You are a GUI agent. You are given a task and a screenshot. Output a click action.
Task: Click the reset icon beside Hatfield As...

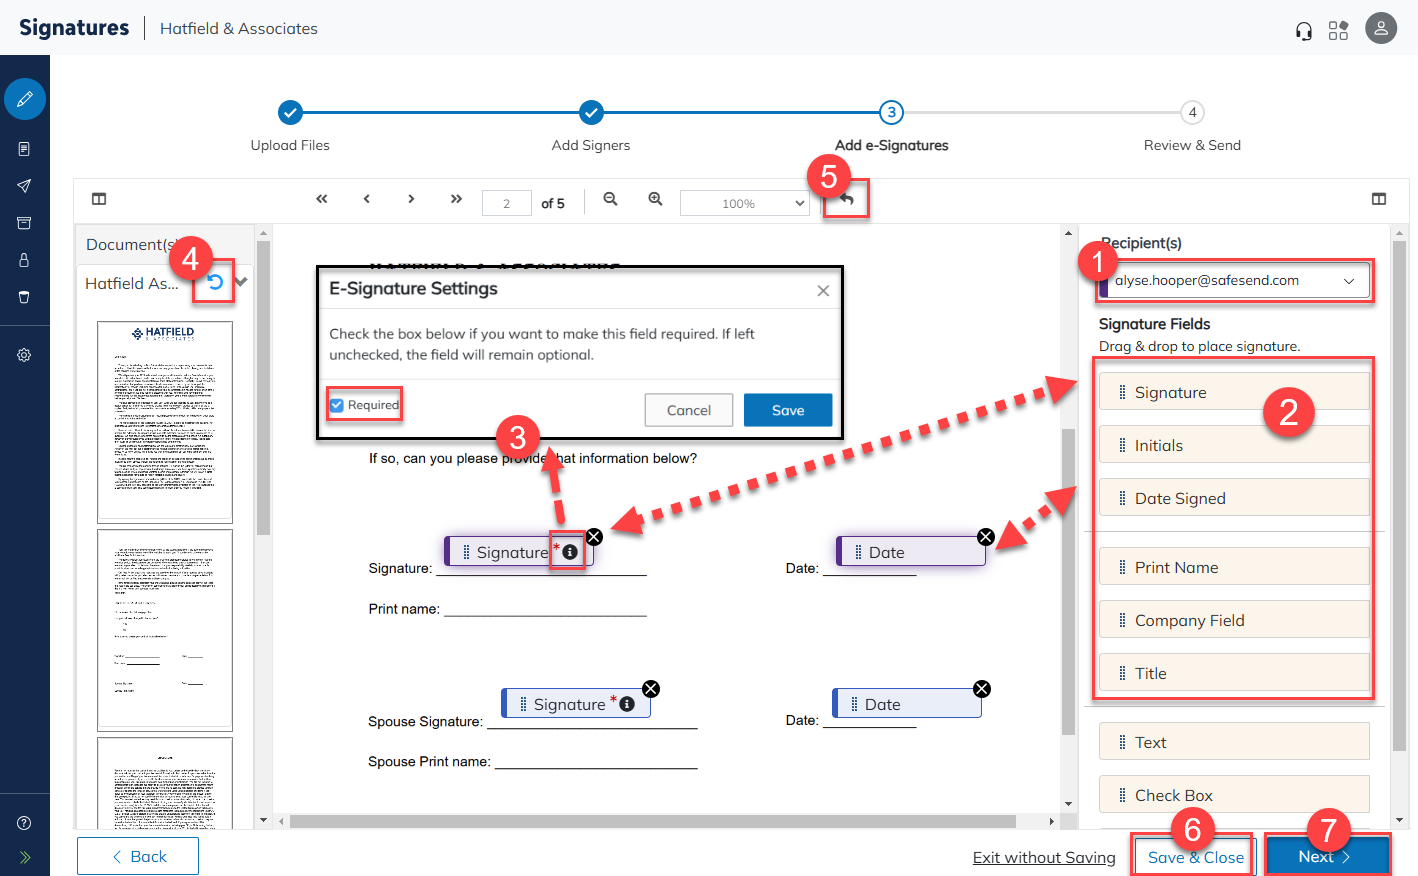pyautogui.click(x=215, y=282)
